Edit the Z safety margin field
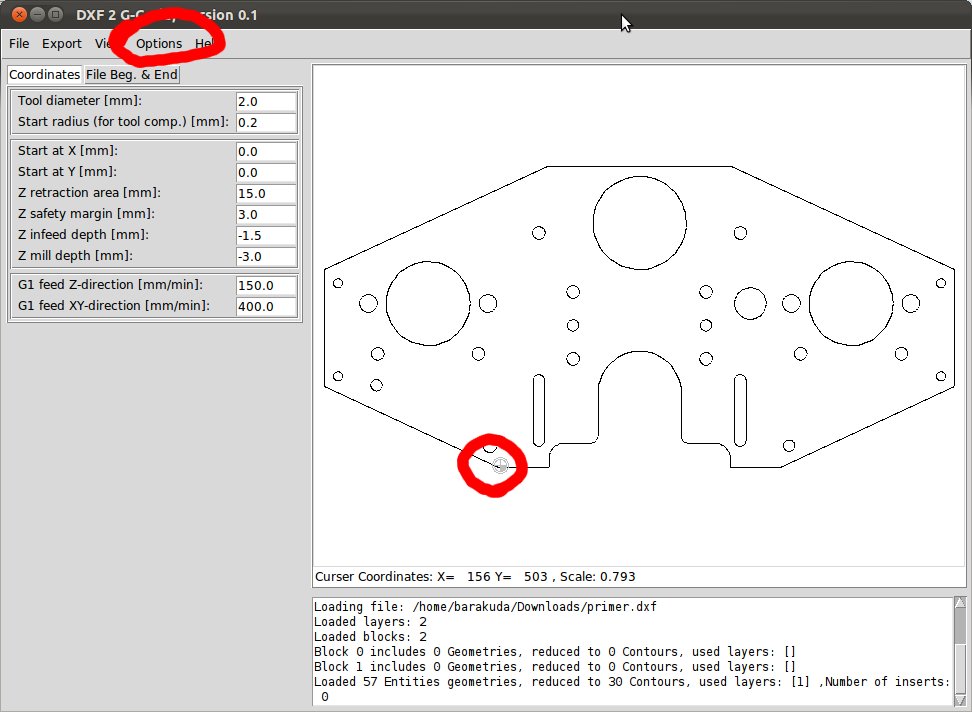Viewport: 972px width, 712px height. click(x=266, y=214)
